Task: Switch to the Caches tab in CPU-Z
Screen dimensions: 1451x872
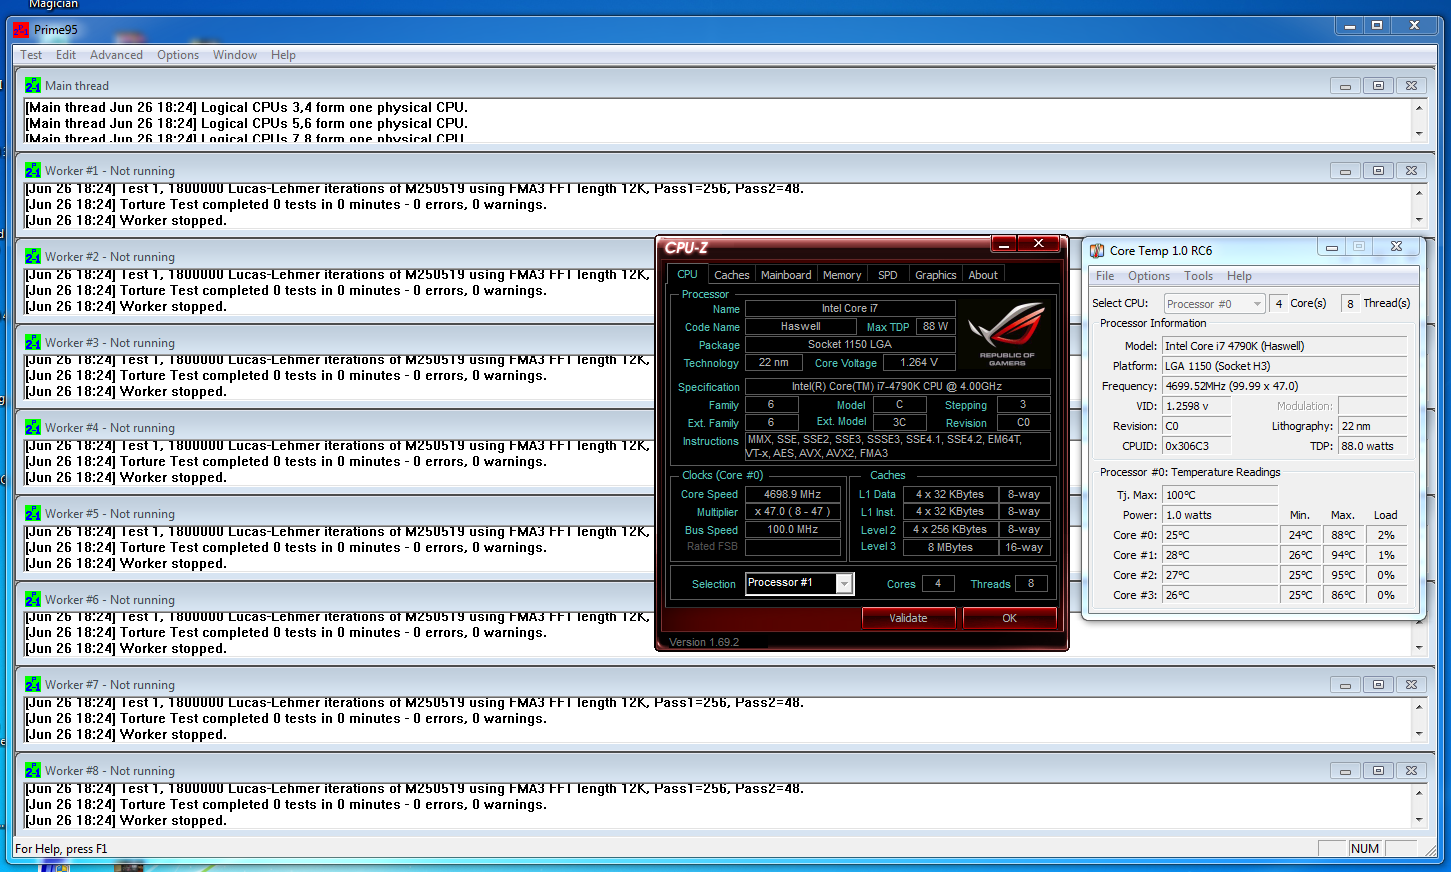Action: tap(731, 275)
